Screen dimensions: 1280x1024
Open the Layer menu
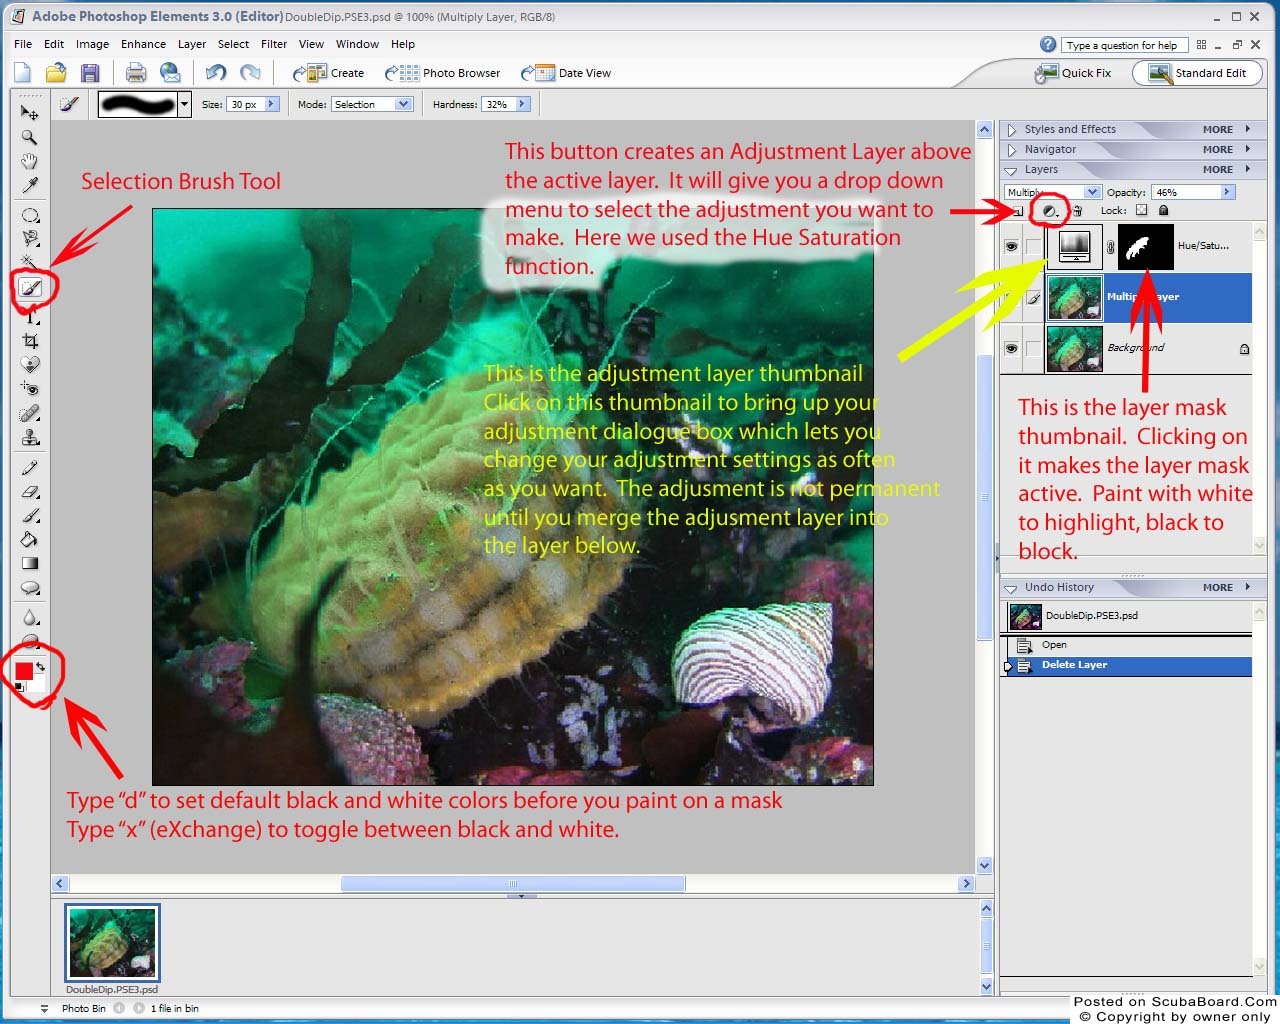click(x=192, y=44)
